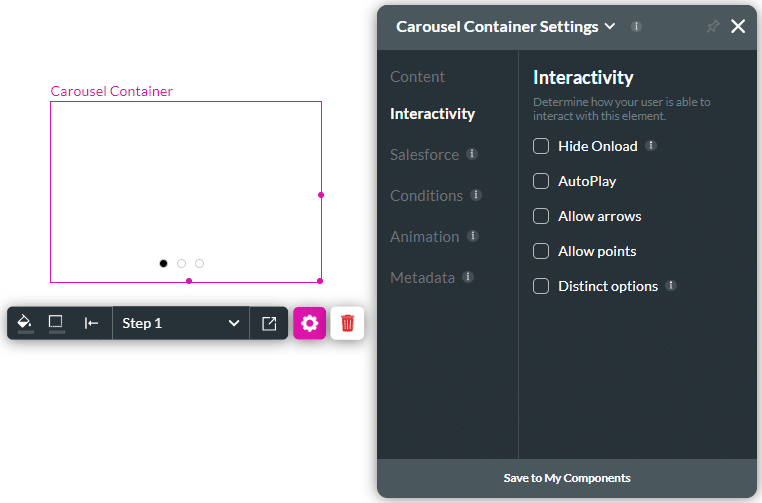Screen dimensions: 762x503
Task: Check the Allow arrows option
Action: coord(541,216)
